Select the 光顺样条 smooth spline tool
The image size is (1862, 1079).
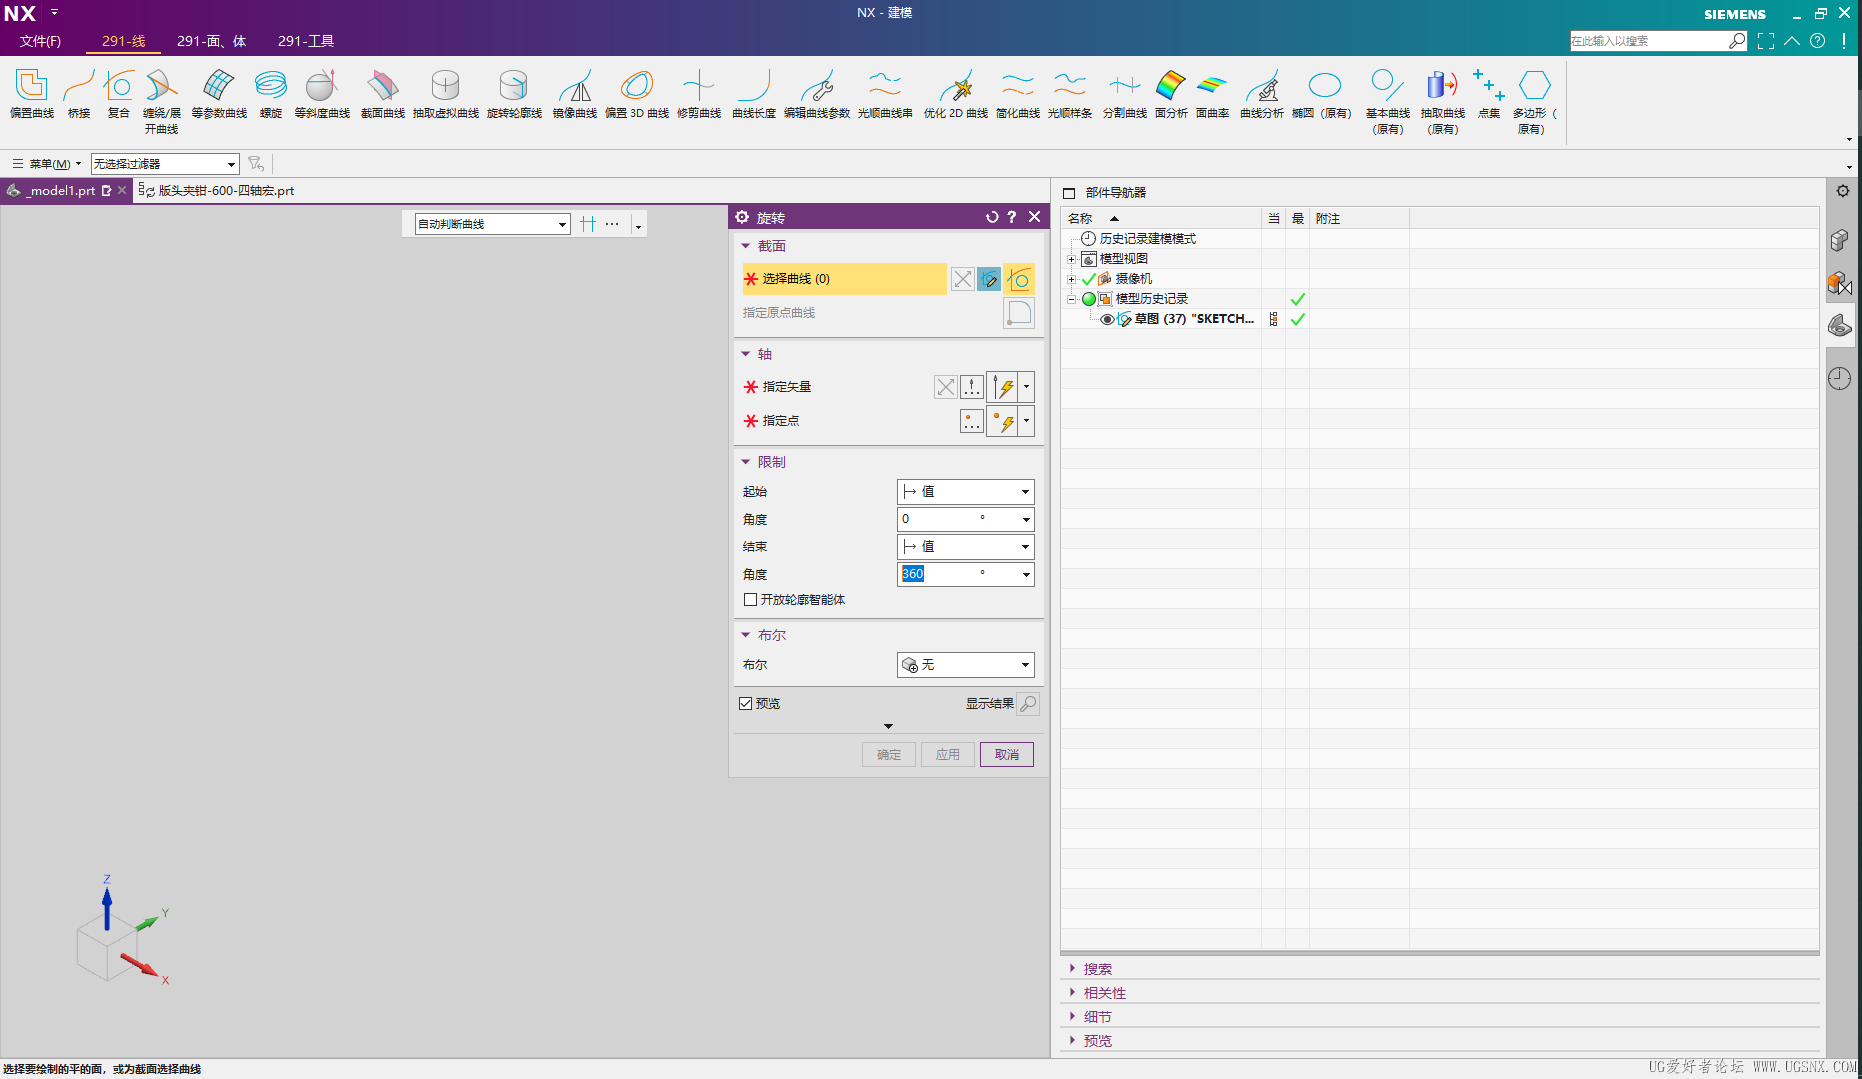tap(1070, 94)
